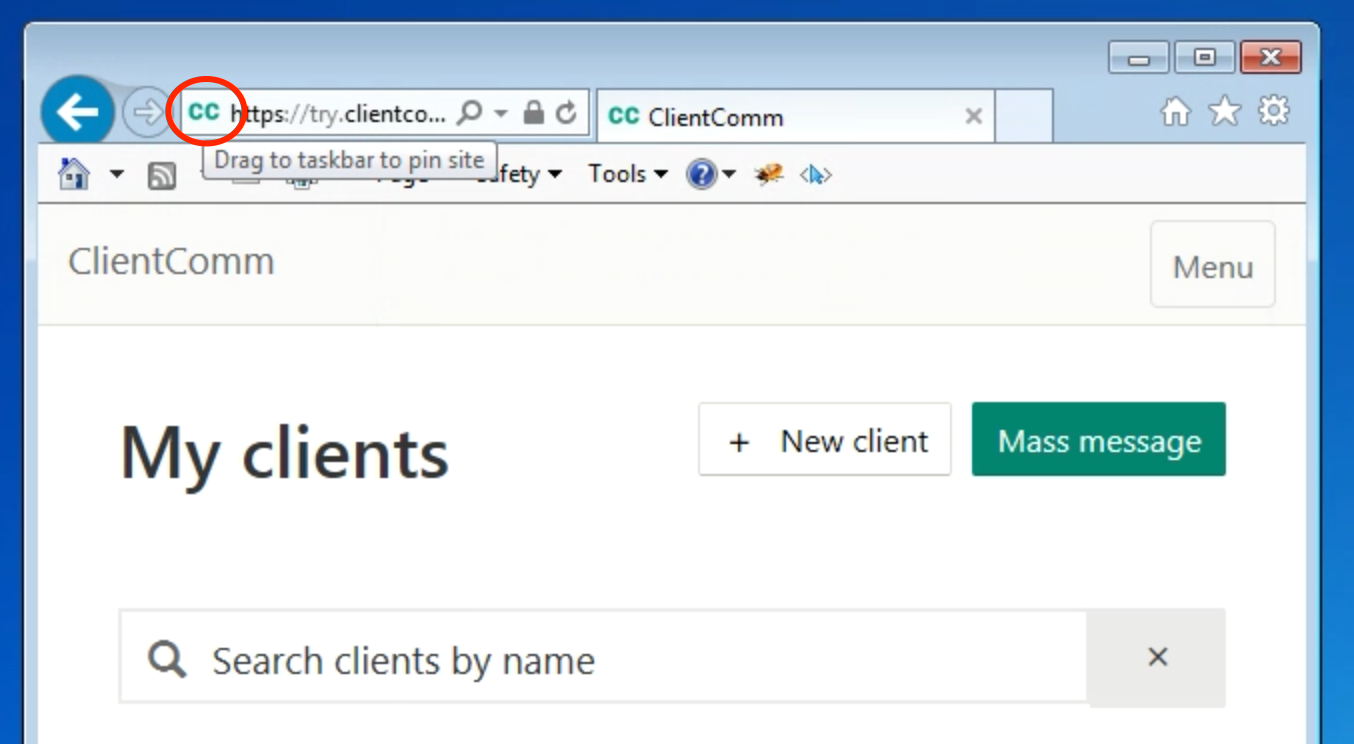This screenshot has height=744, width=1354.
Task: Go back with the browser Back arrow
Action: coord(77,112)
